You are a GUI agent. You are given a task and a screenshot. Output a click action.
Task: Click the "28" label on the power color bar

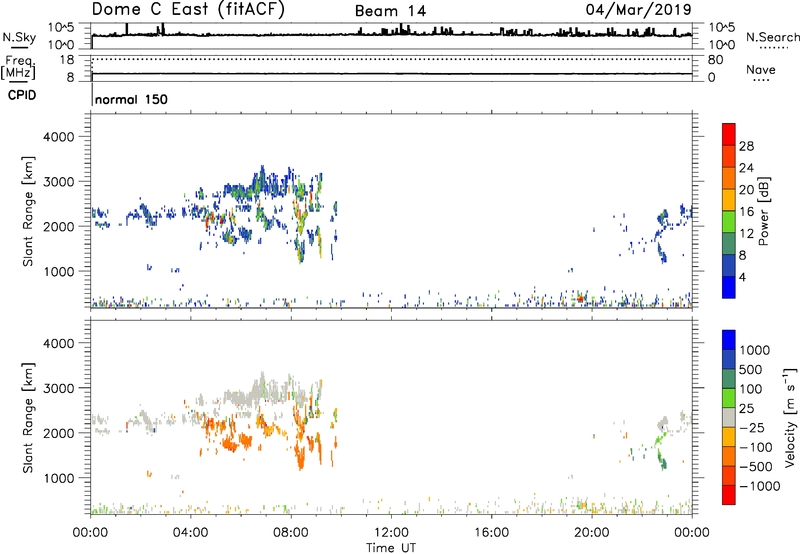746,146
